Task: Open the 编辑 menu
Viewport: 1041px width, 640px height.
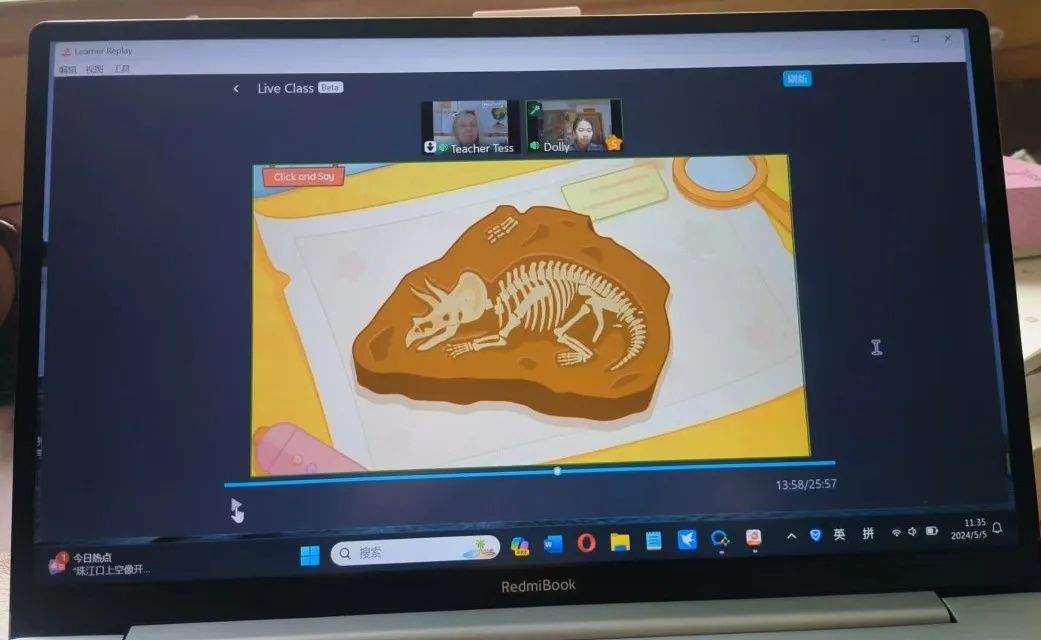Action: point(67,70)
